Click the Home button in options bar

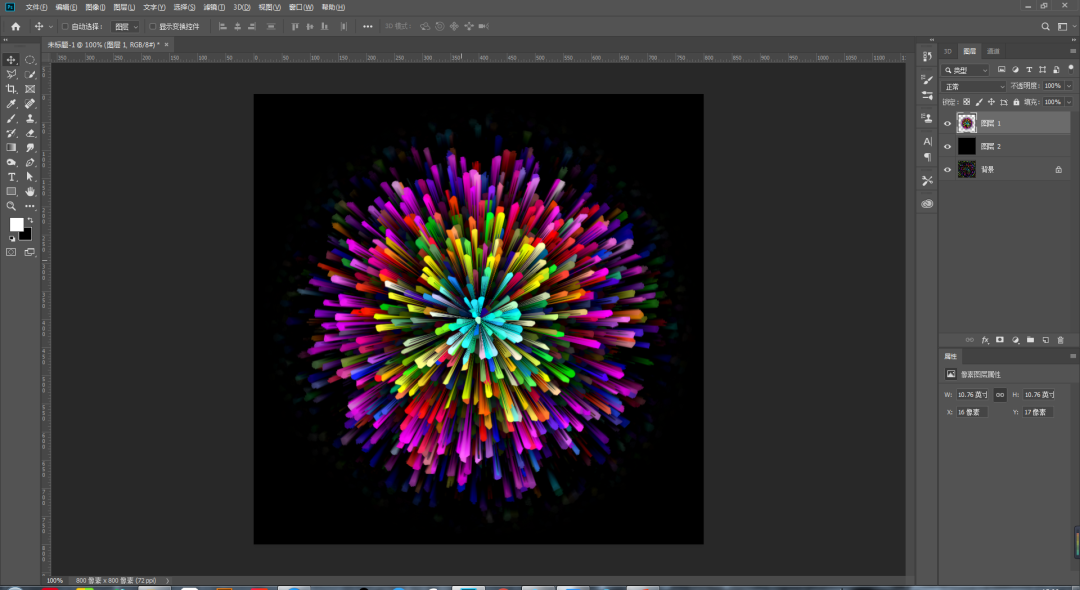coord(15,26)
